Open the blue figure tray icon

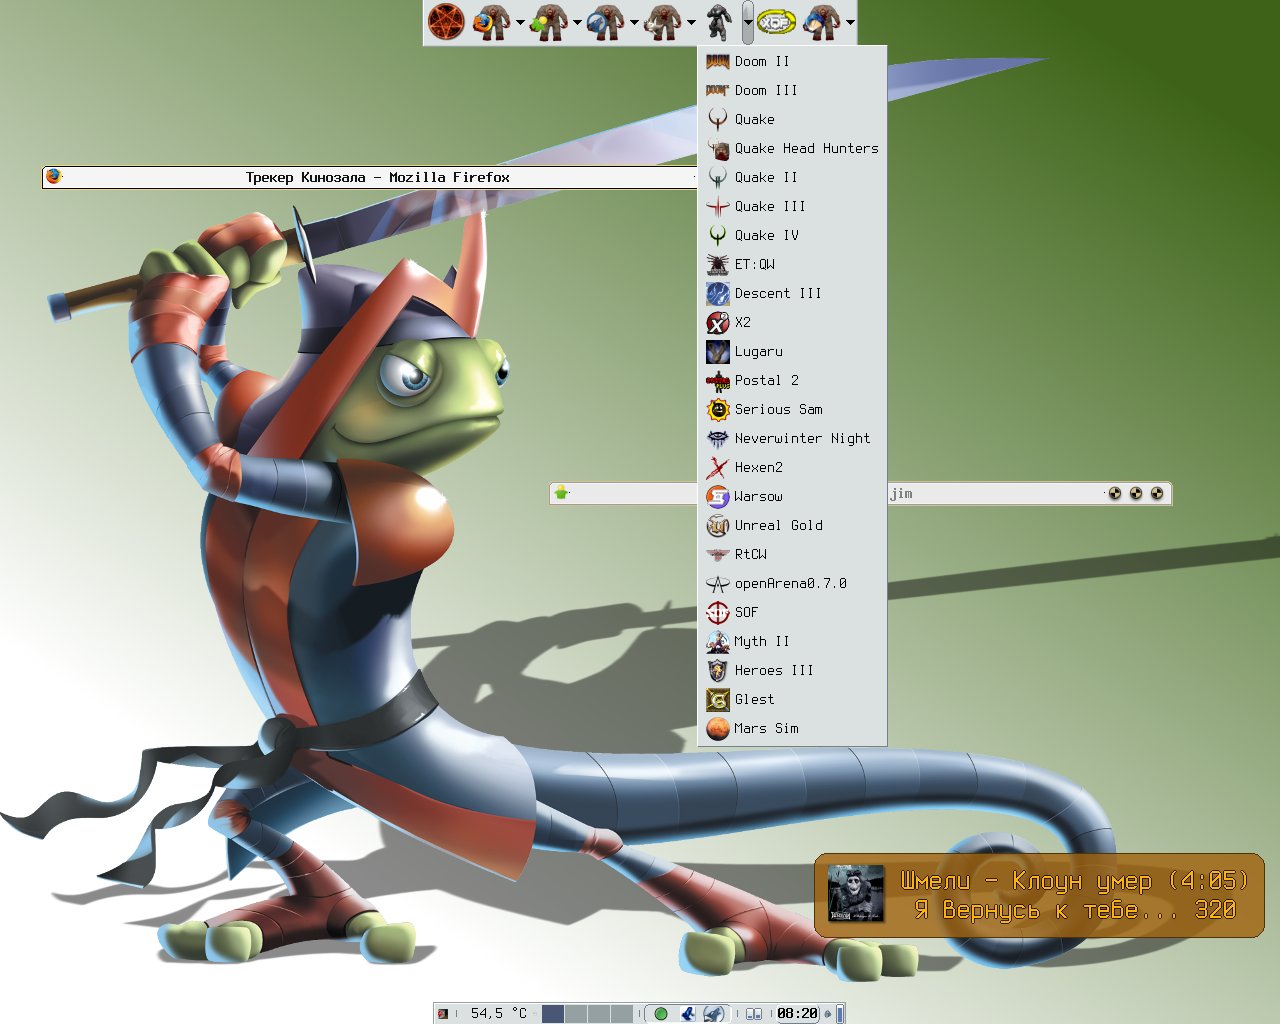(688, 1013)
